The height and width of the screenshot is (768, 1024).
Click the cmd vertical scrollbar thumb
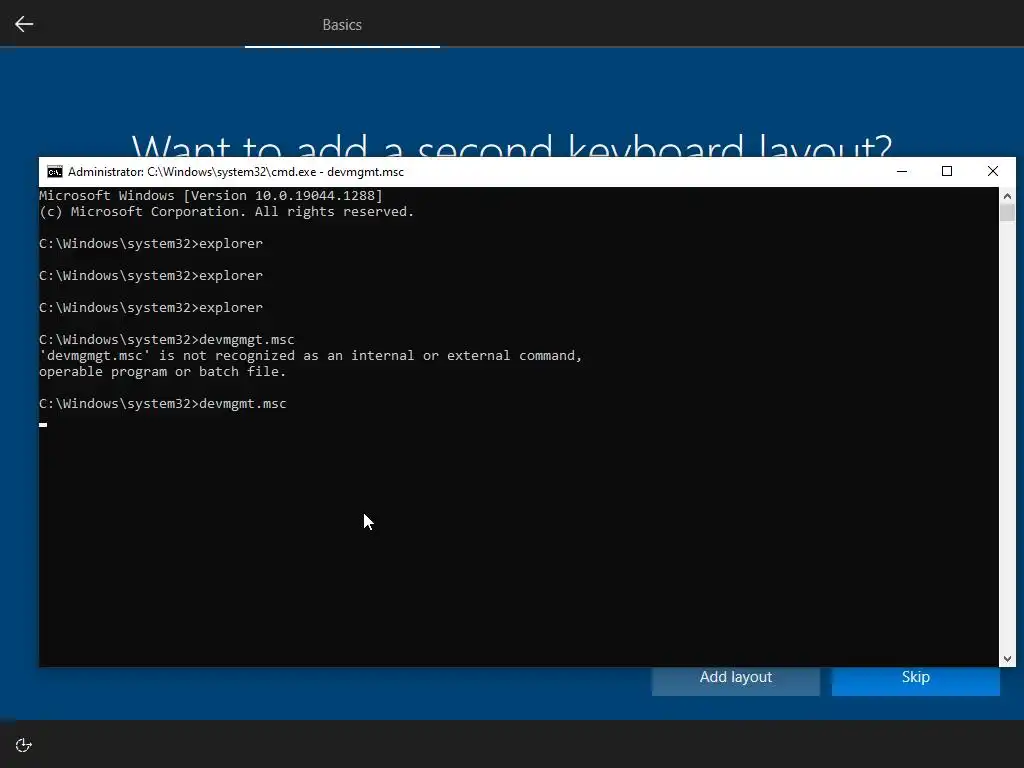click(x=1007, y=213)
